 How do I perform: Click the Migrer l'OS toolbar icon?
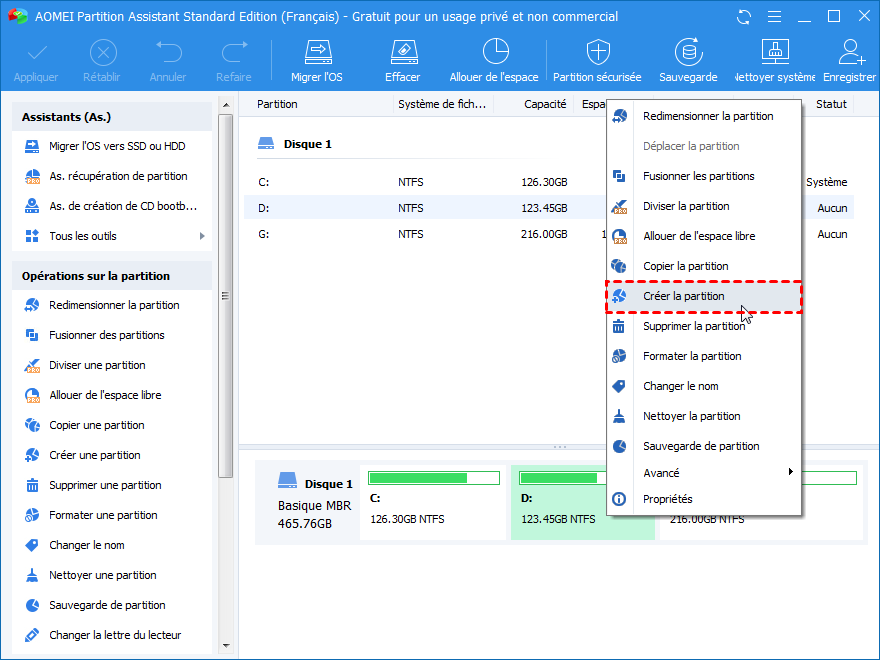(319, 53)
